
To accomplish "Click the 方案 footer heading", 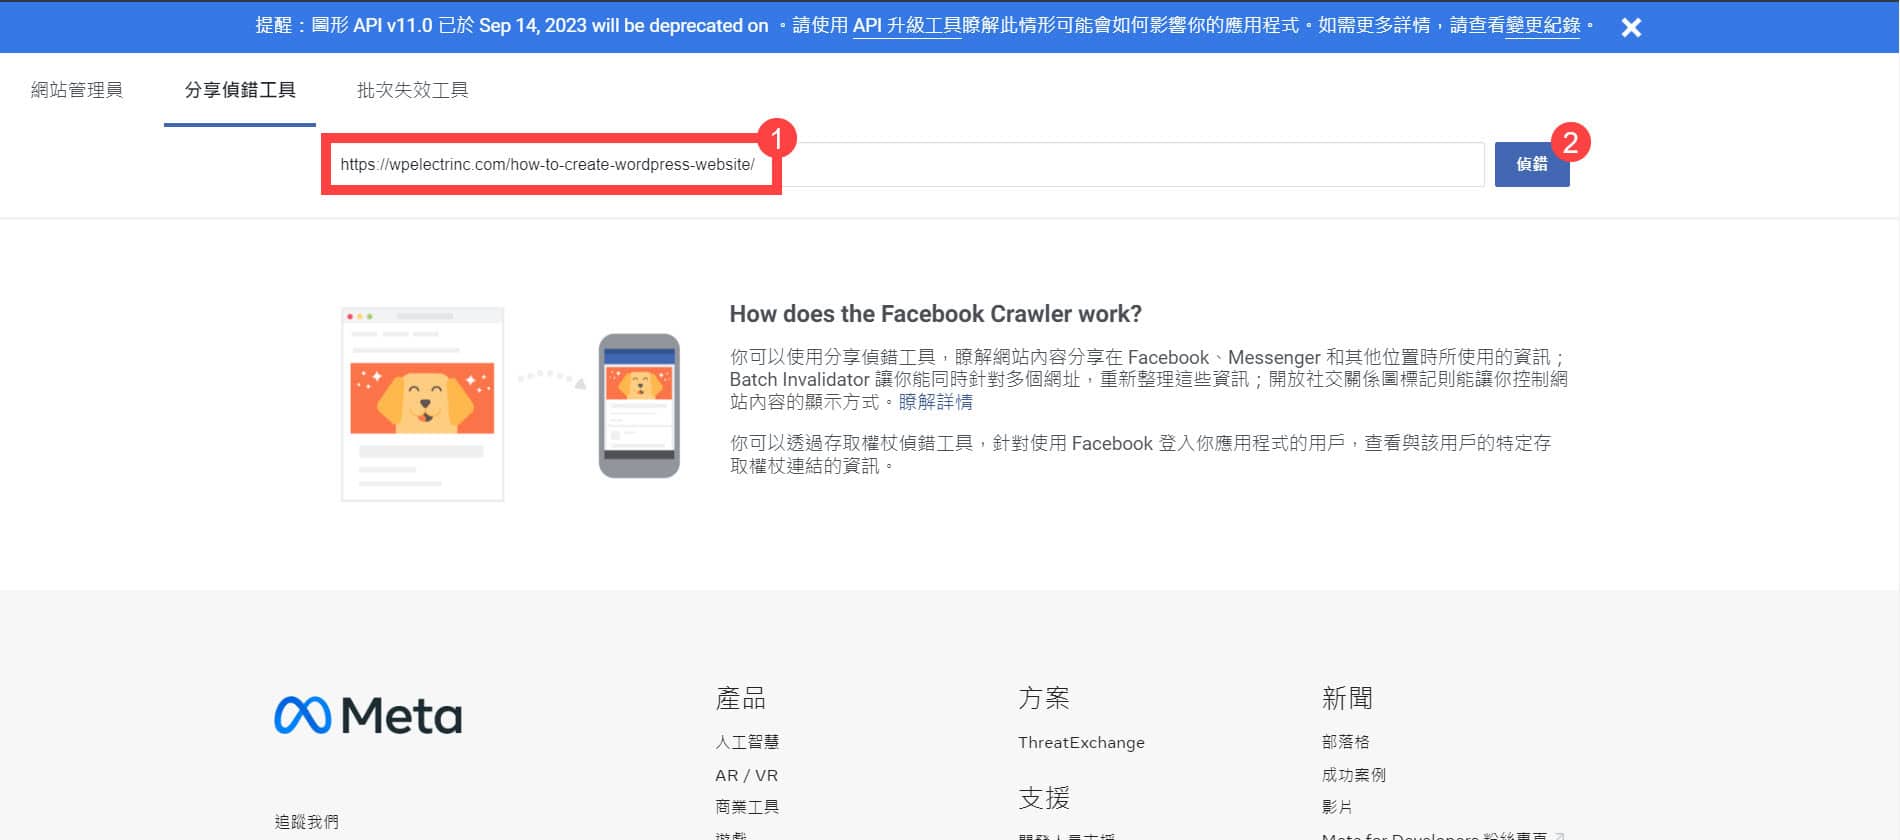I will [x=1044, y=698].
